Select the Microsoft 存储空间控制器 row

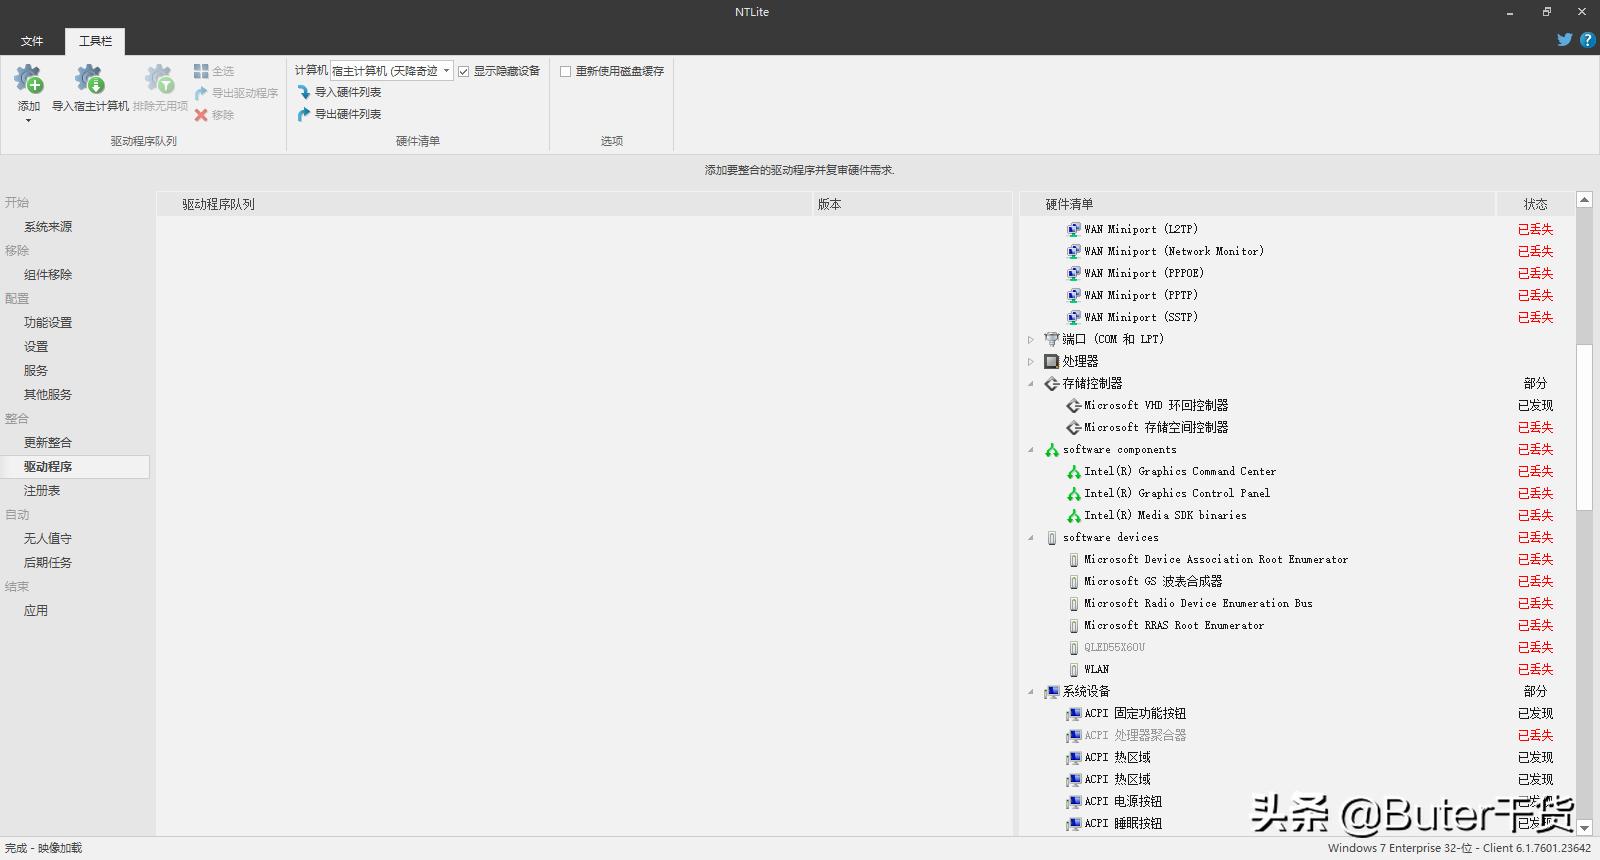click(x=1297, y=427)
